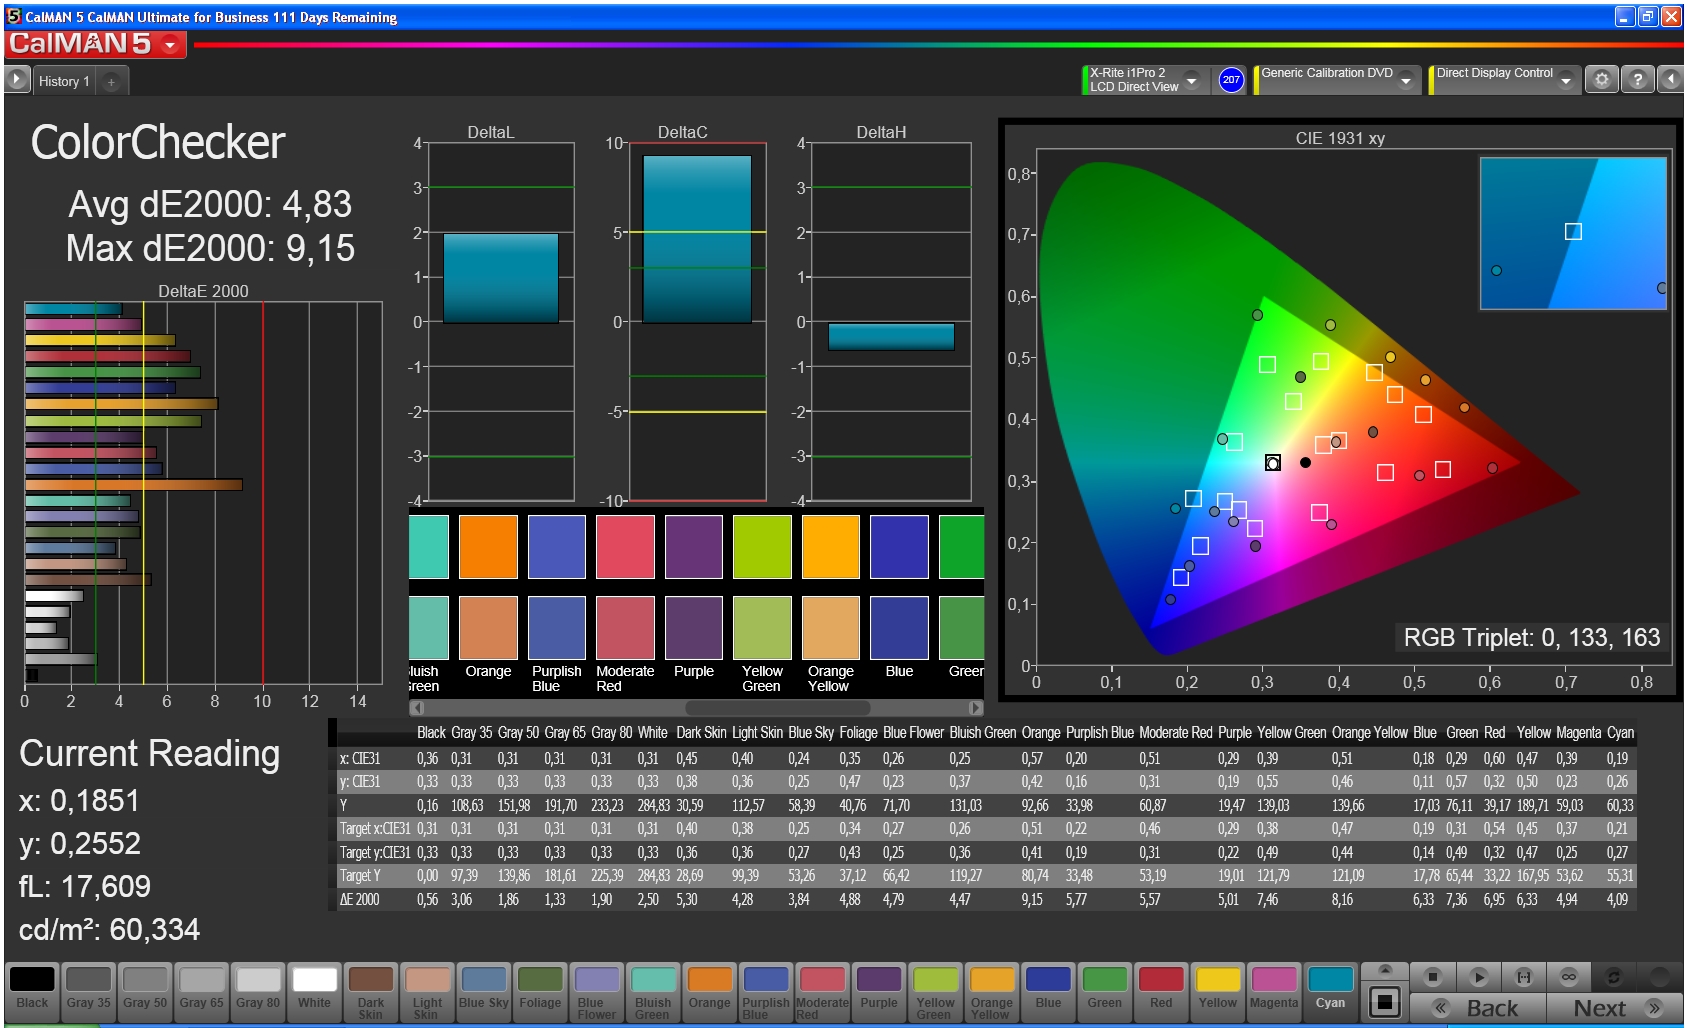Open settings with the gear icon
1688x1028 pixels.
(x=1601, y=80)
